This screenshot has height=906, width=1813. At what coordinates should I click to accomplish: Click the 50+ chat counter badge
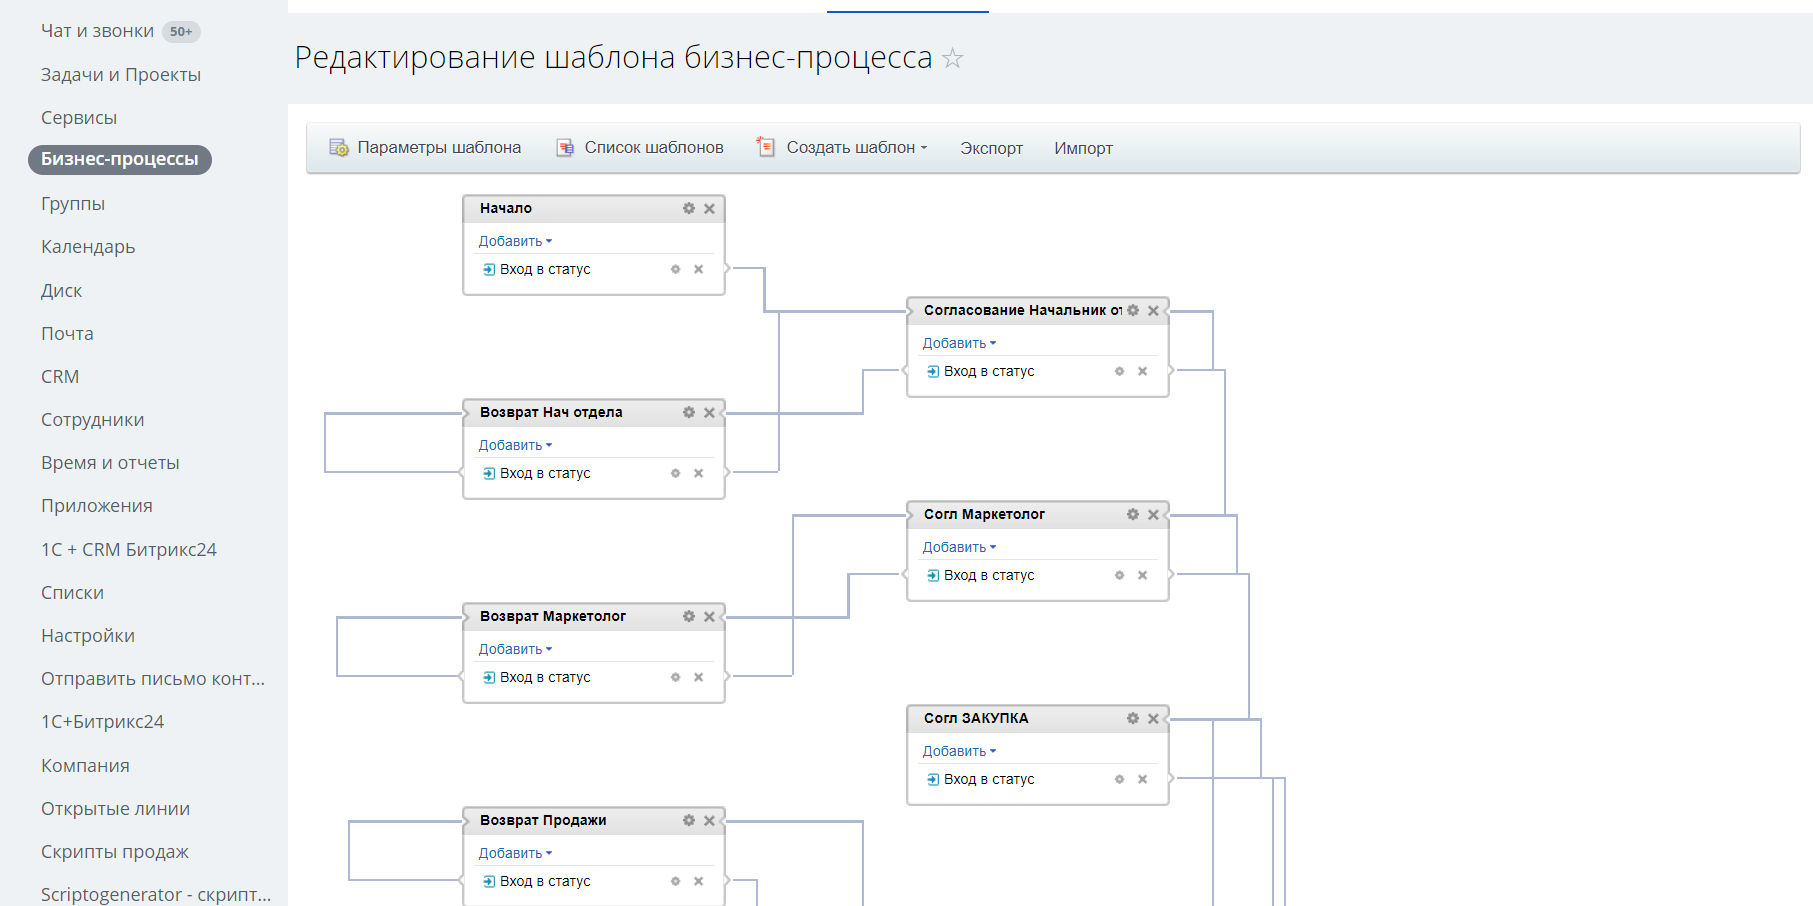click(x=181, y=32)
